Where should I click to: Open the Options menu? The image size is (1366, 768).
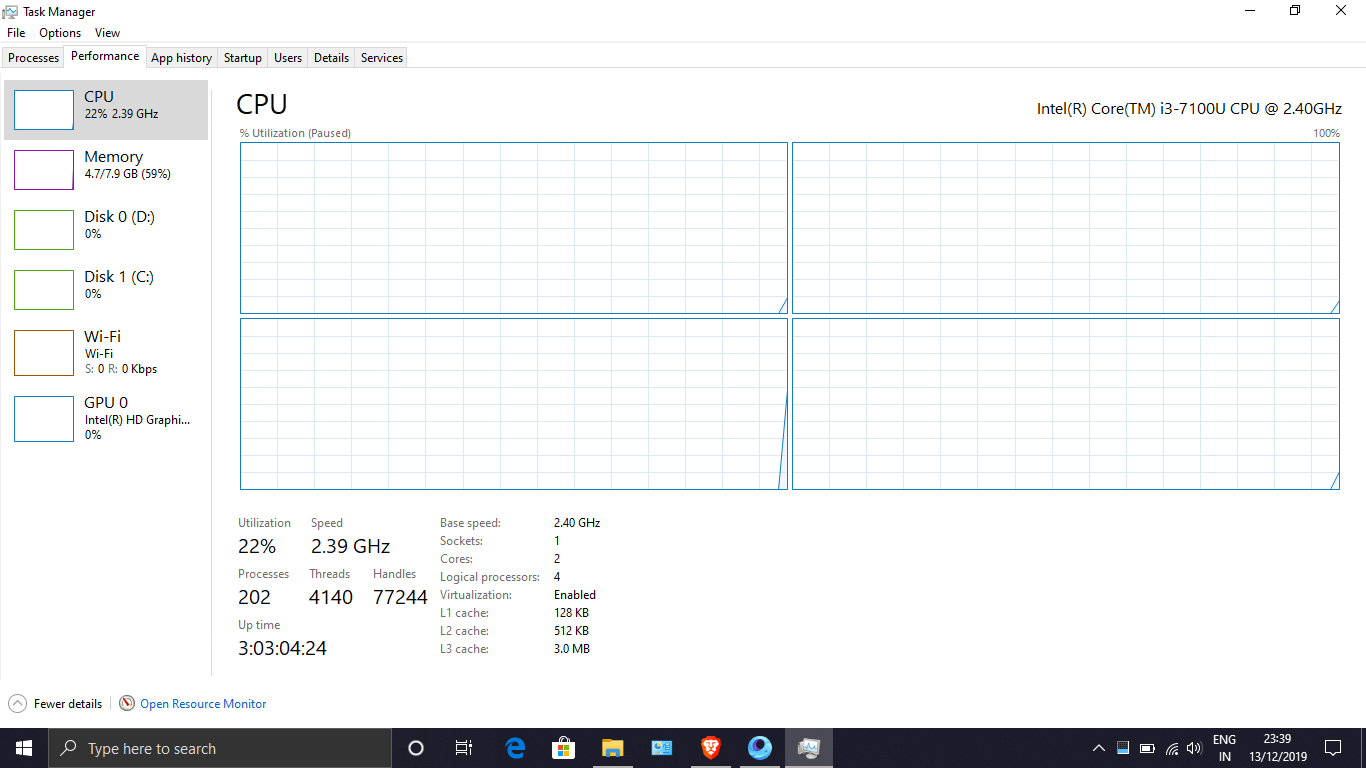(60, 33)
